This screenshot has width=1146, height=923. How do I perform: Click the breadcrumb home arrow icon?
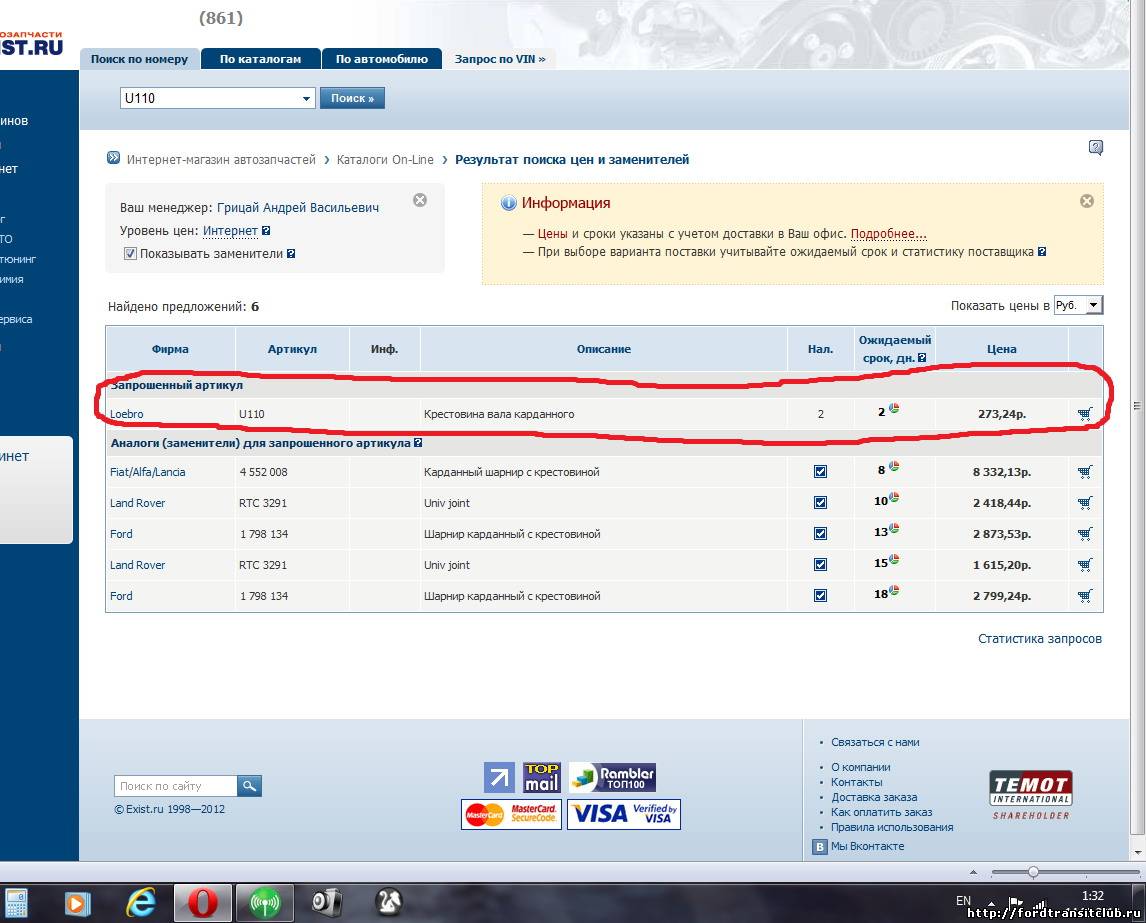tap(113, 158)
